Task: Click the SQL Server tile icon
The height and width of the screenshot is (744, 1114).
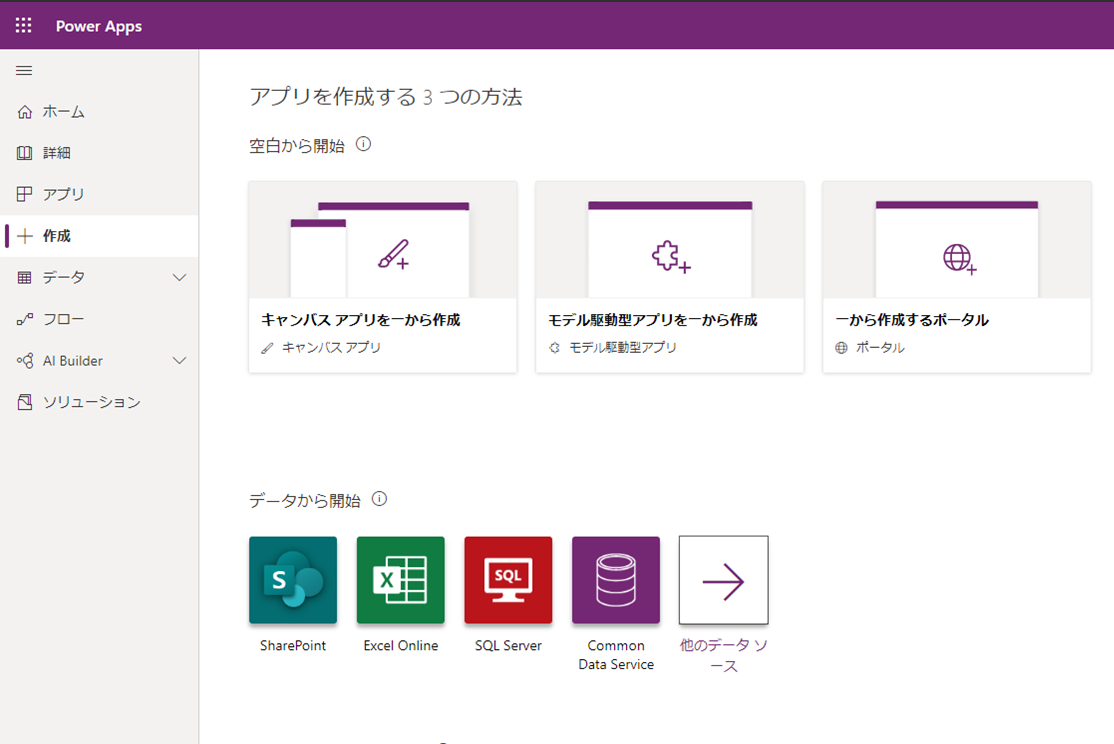Action: [x=508, y=580]
